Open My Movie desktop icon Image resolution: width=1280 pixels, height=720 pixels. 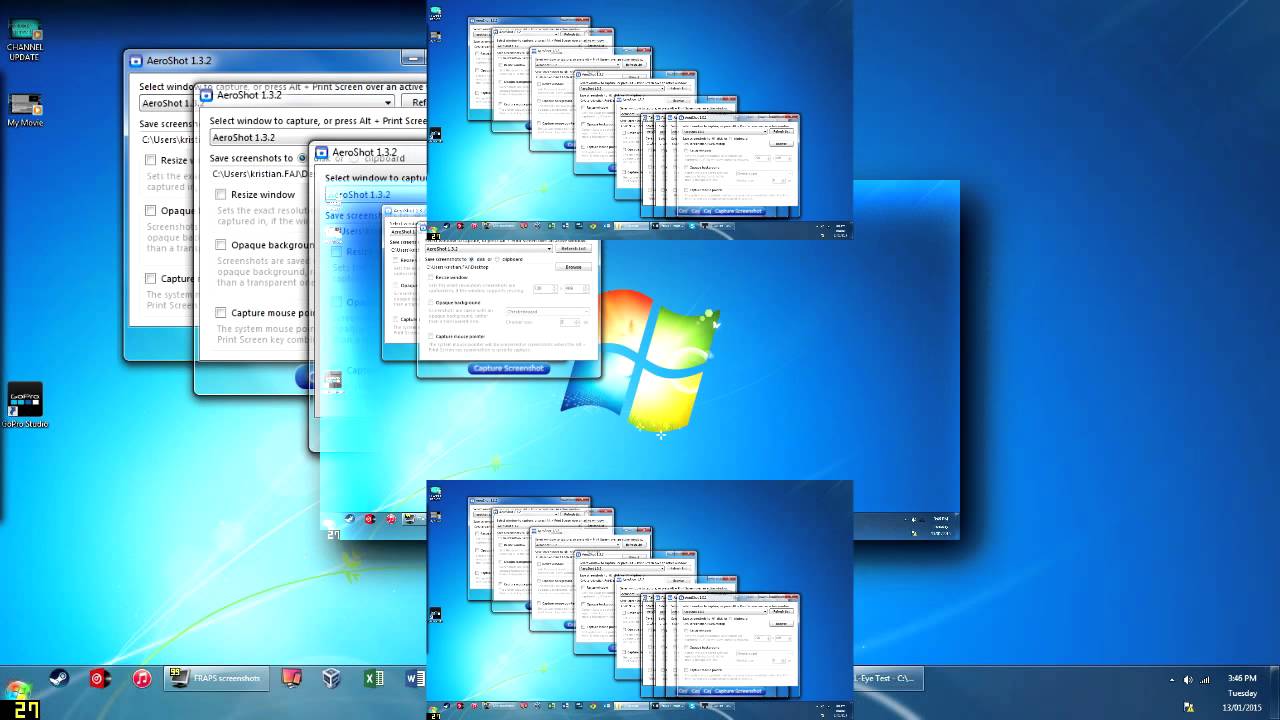(24, 110)
